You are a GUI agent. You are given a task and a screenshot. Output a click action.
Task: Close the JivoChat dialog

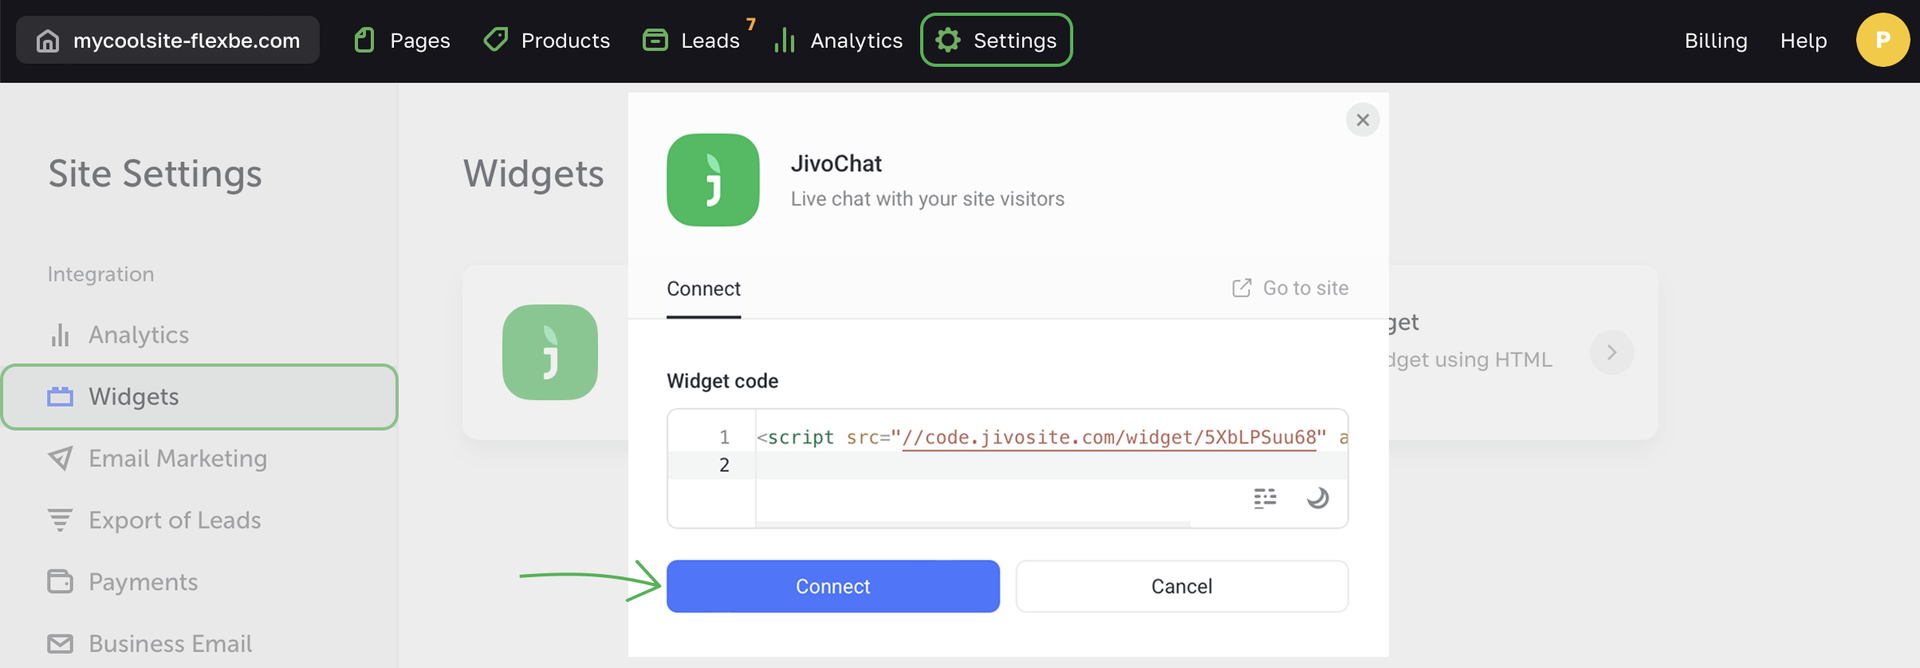click(x=1362, y=120)
